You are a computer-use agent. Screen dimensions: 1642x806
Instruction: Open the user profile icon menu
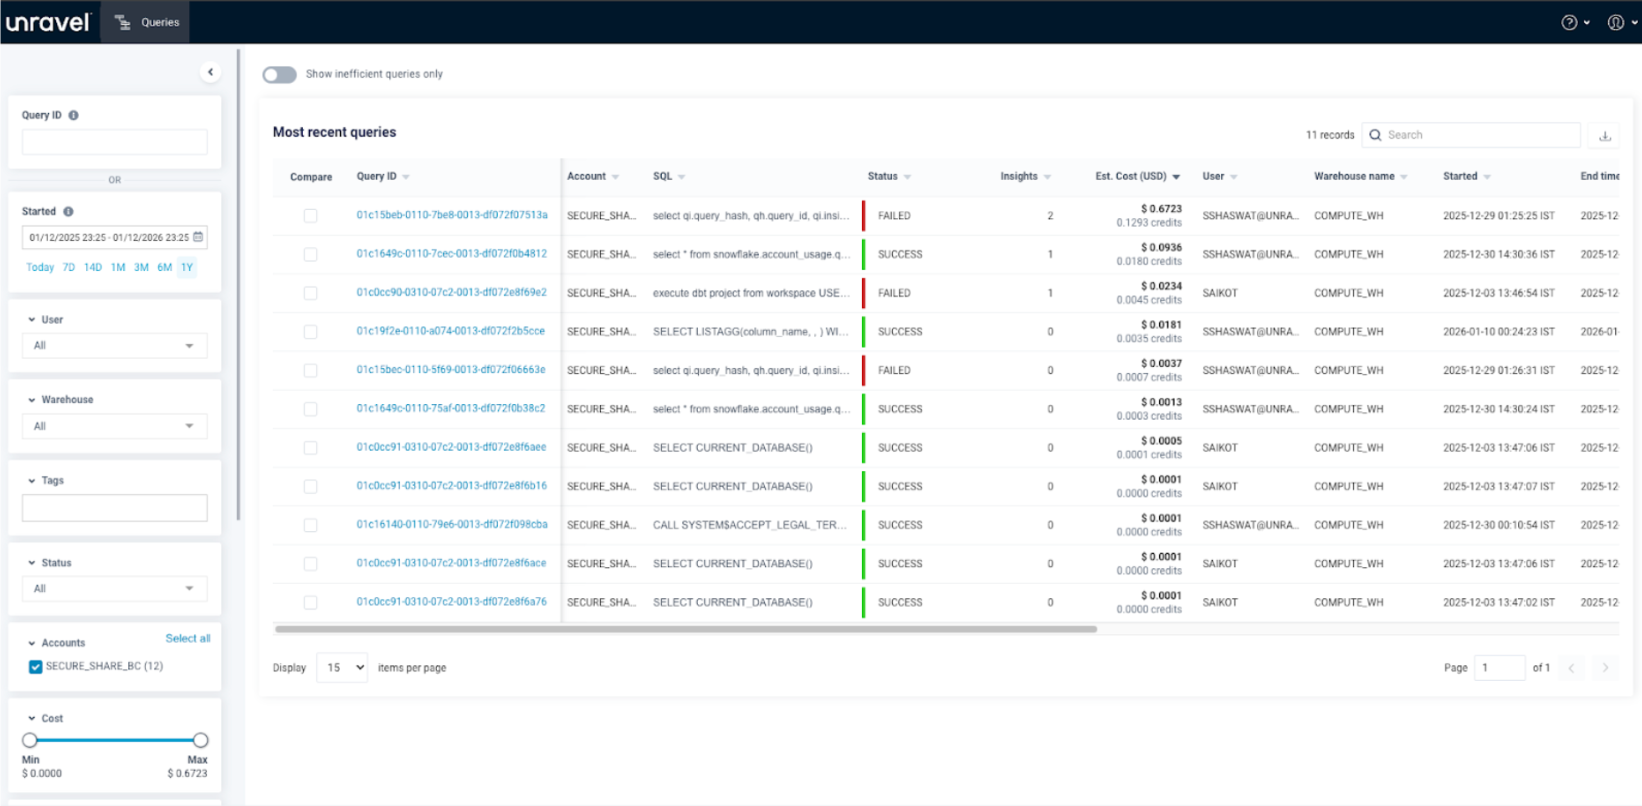(1615, 22)
